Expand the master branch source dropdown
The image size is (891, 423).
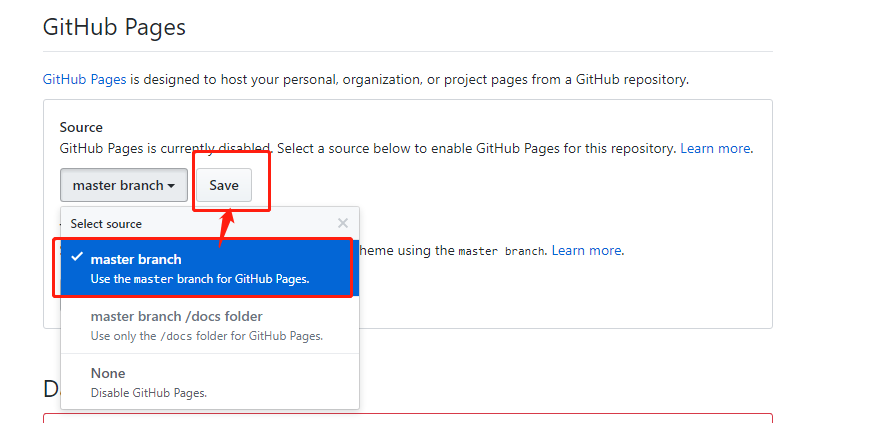click(123, 185)
